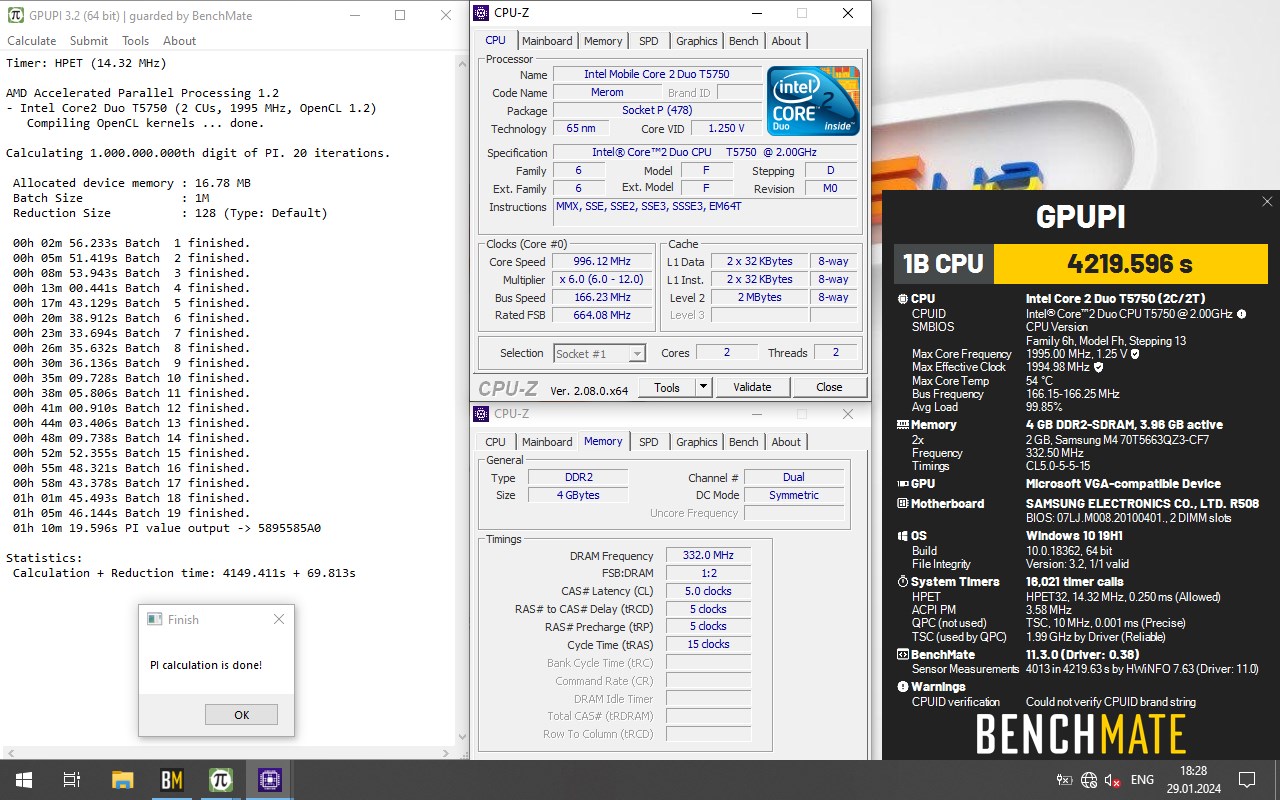Click the CPUID warning info icon in BenchMate

coord(1241,313)
